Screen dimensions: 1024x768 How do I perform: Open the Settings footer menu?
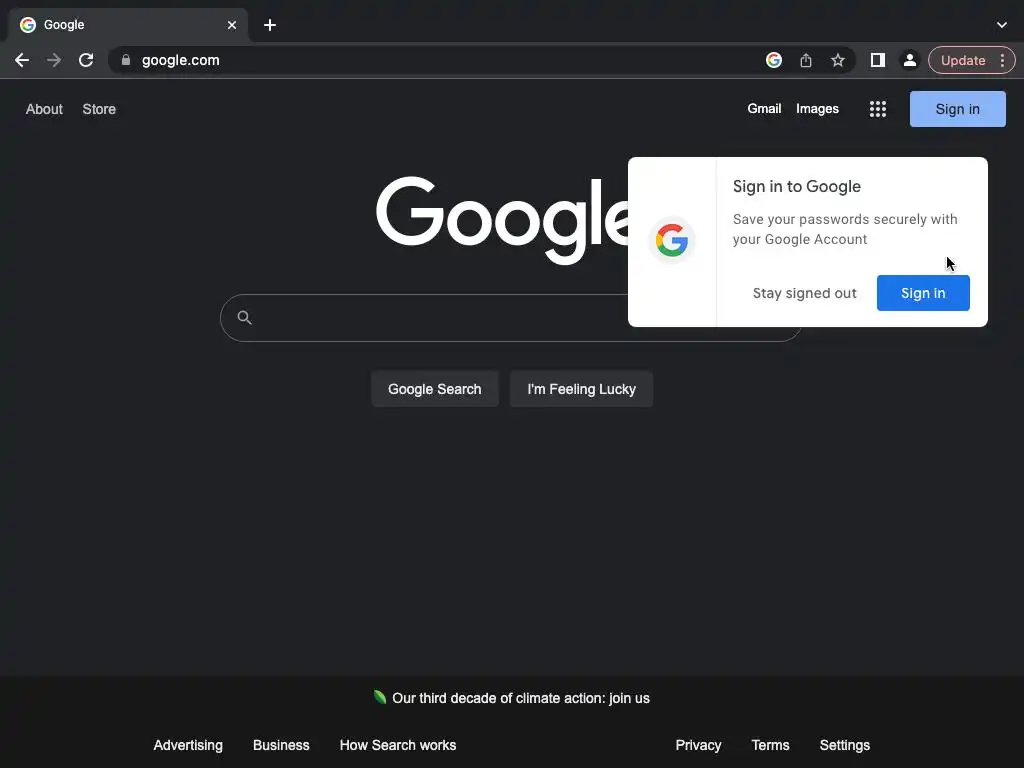[x=844, y=745]
